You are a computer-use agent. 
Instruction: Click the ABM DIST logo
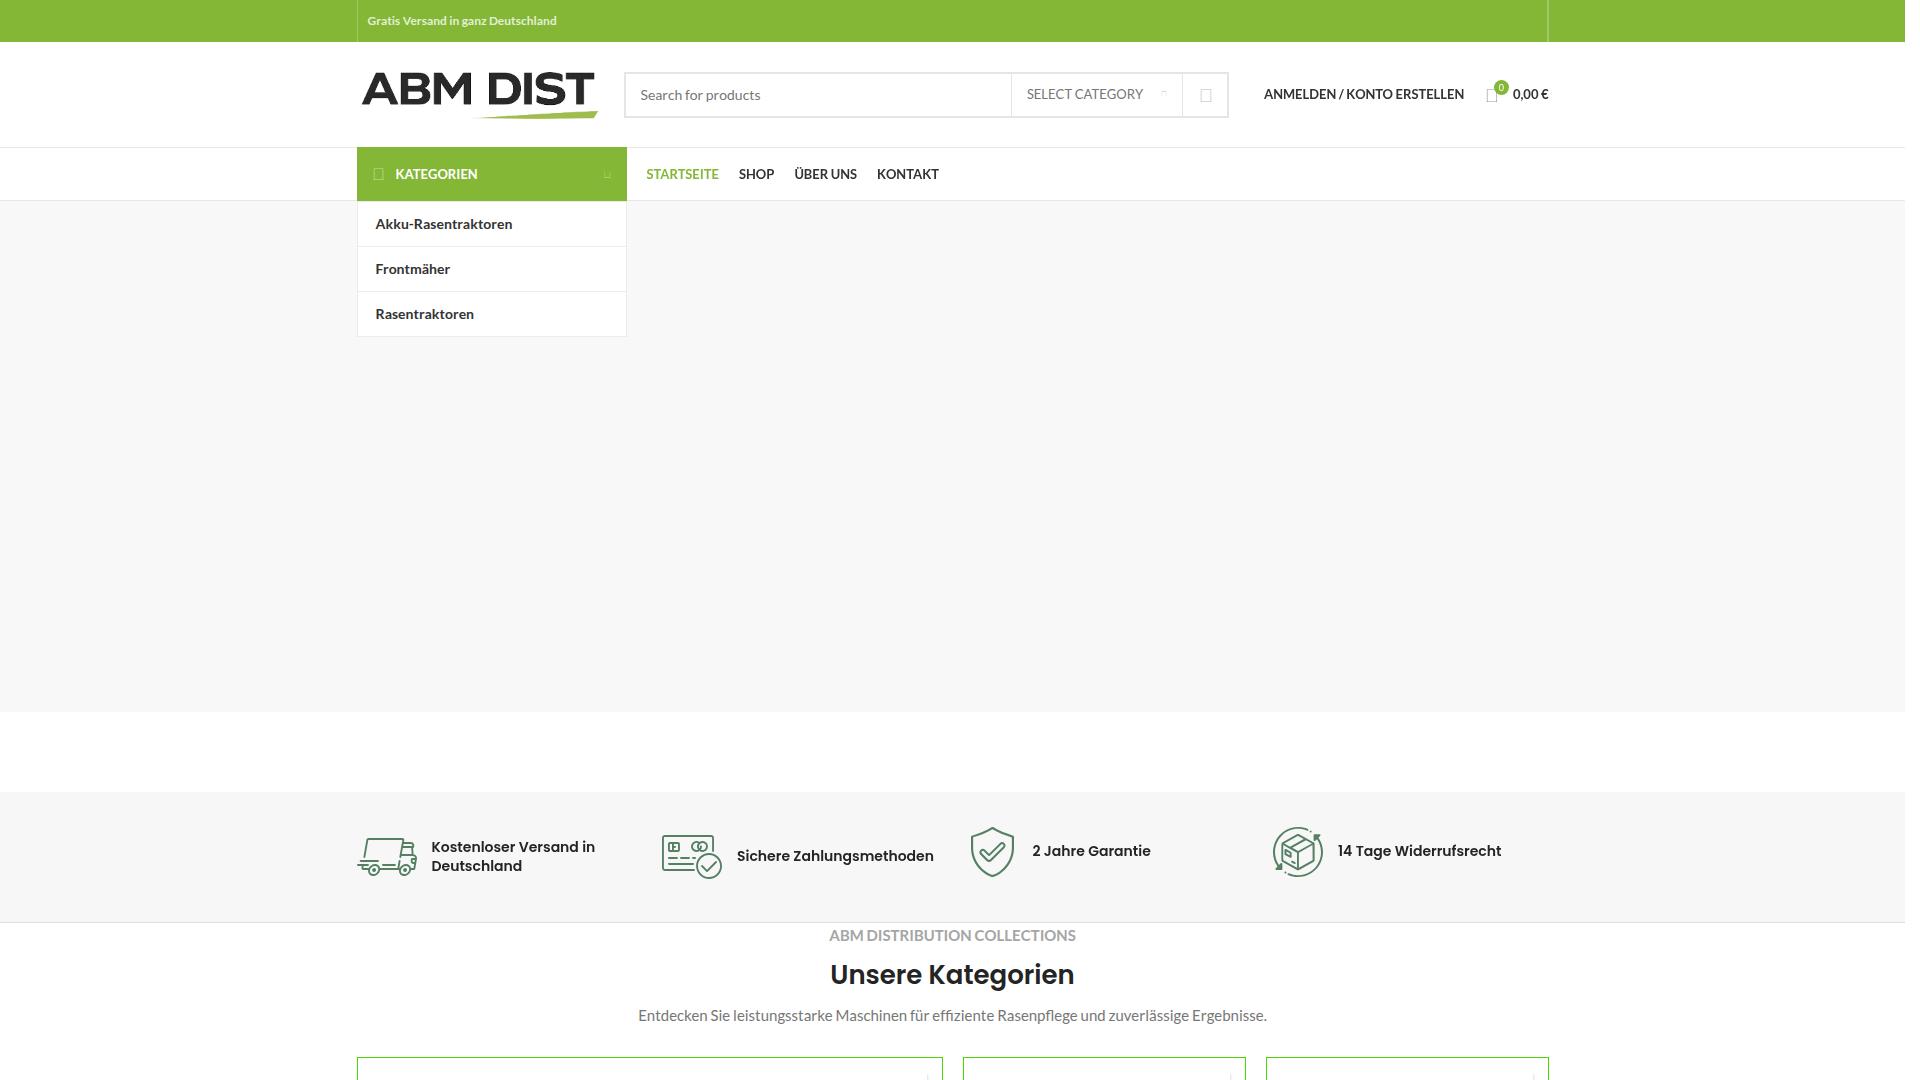click(x=479, y=95)
